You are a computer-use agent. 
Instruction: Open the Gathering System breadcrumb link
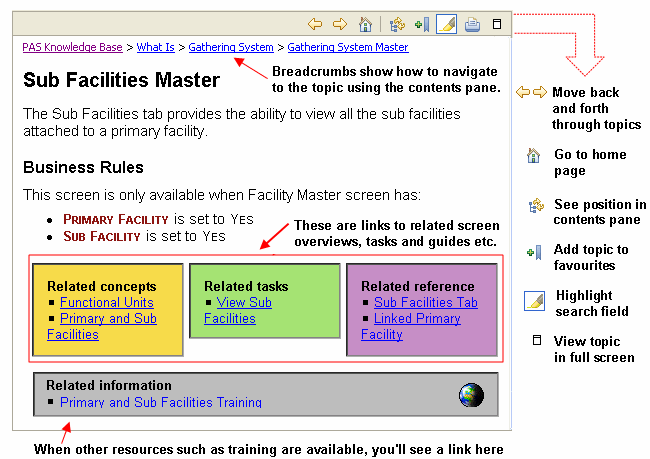click(231, 47)
